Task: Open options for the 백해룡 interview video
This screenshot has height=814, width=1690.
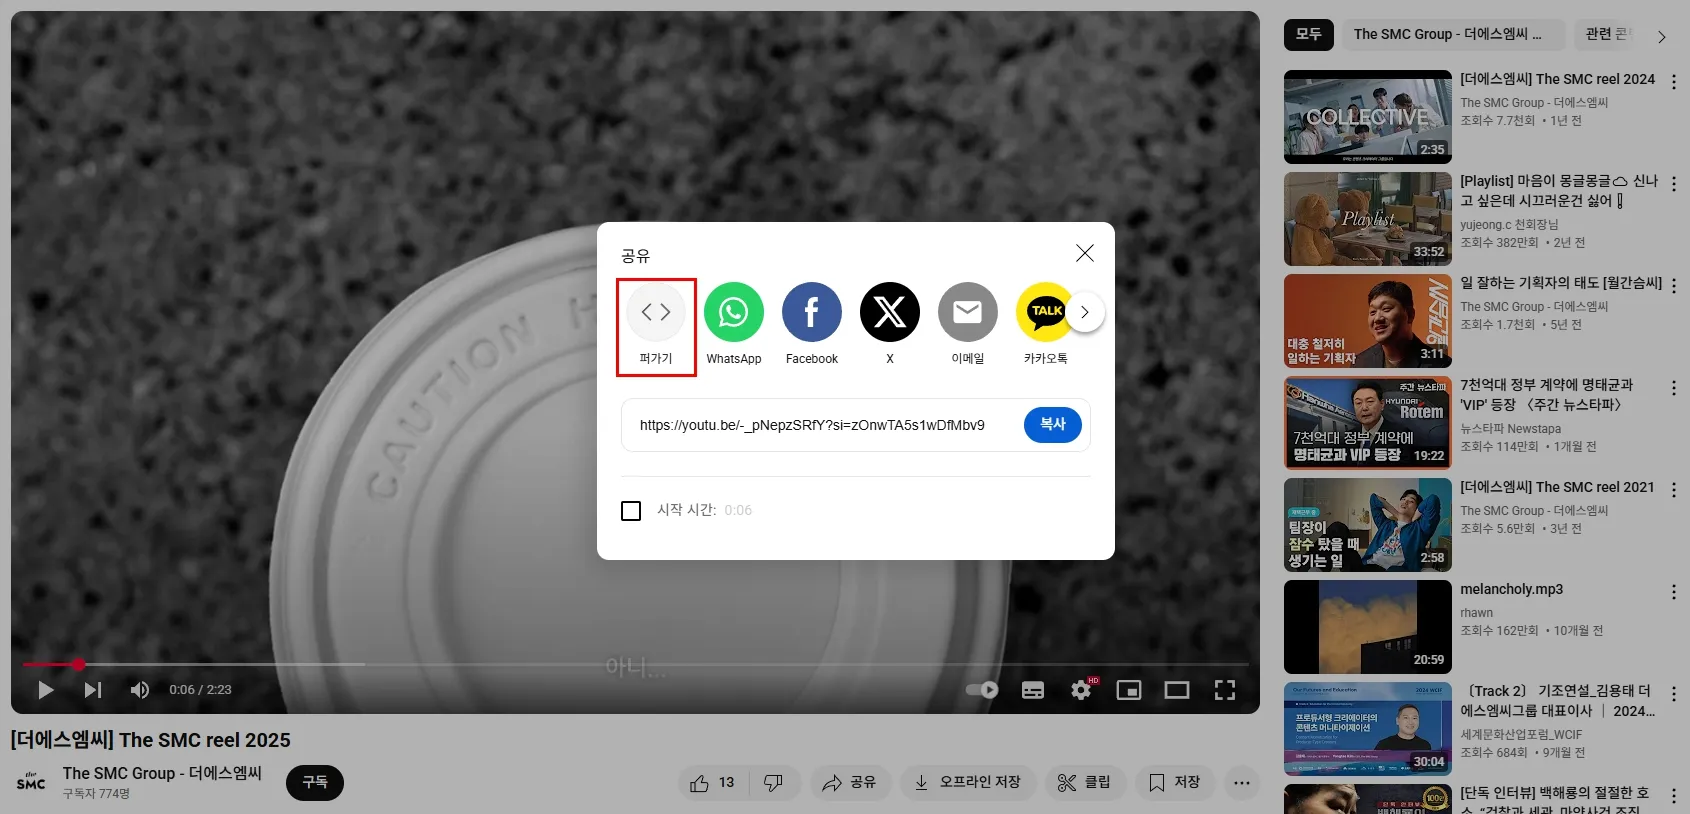Action: [x=1674, y=796]
